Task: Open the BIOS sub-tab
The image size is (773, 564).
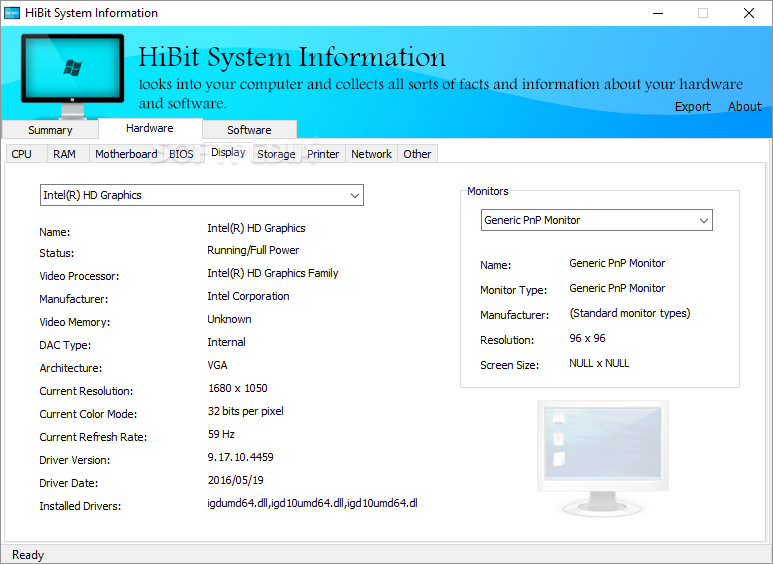Action: click(x=181, y=154)
